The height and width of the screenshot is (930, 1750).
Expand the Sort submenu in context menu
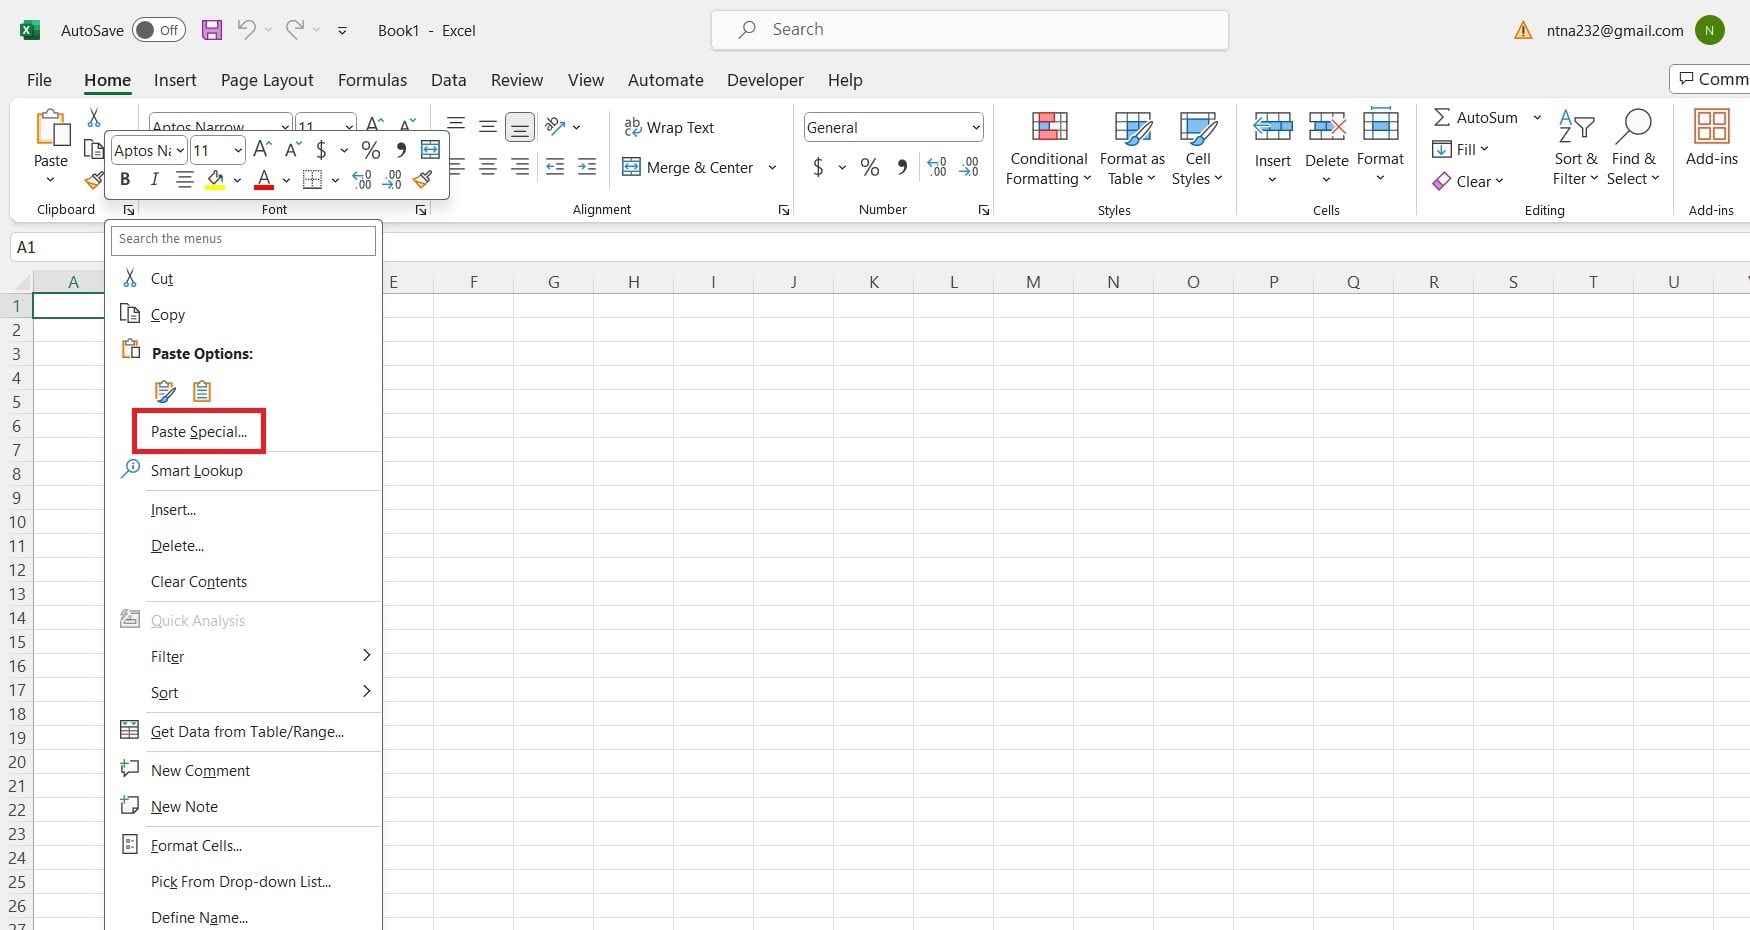pyautogui.click(x=245, y=692)
